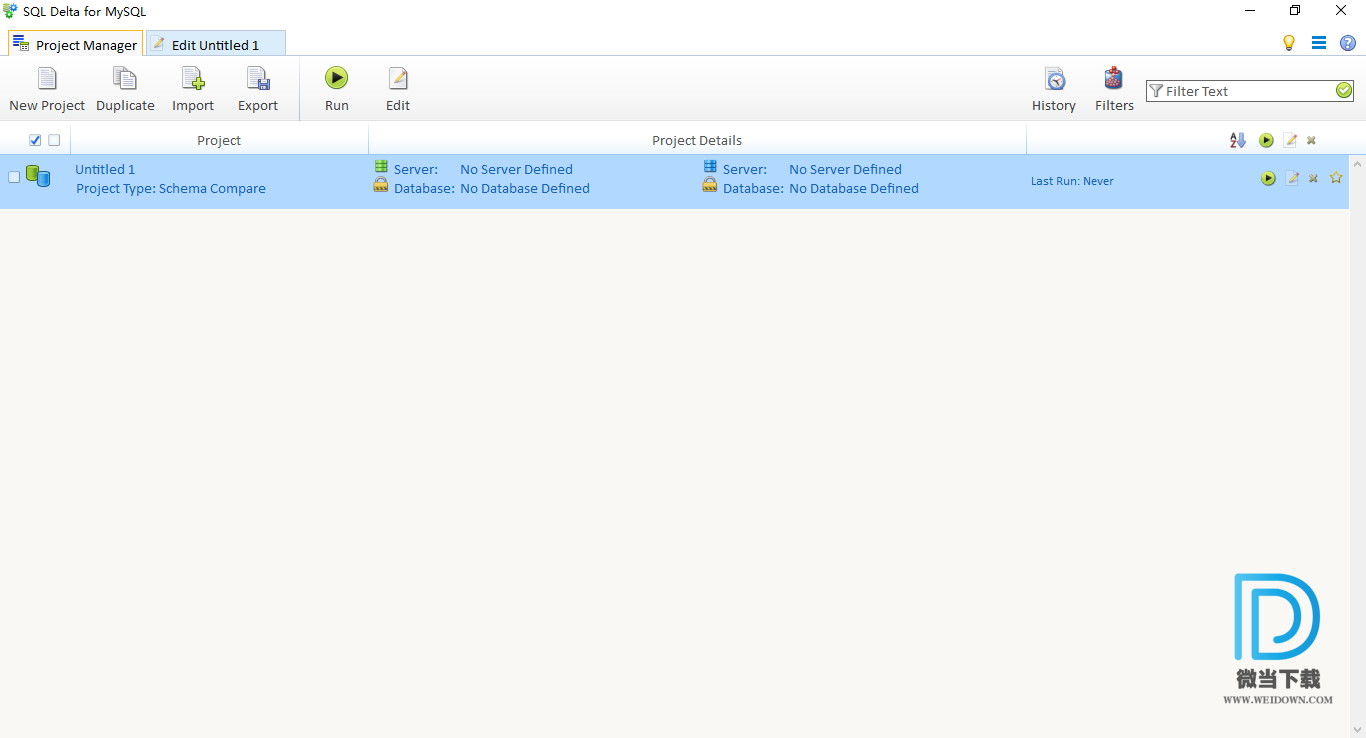Screen dimensions: 1366x738
Task: Open the hamburger menu icon
Action: coord(1319,43)
